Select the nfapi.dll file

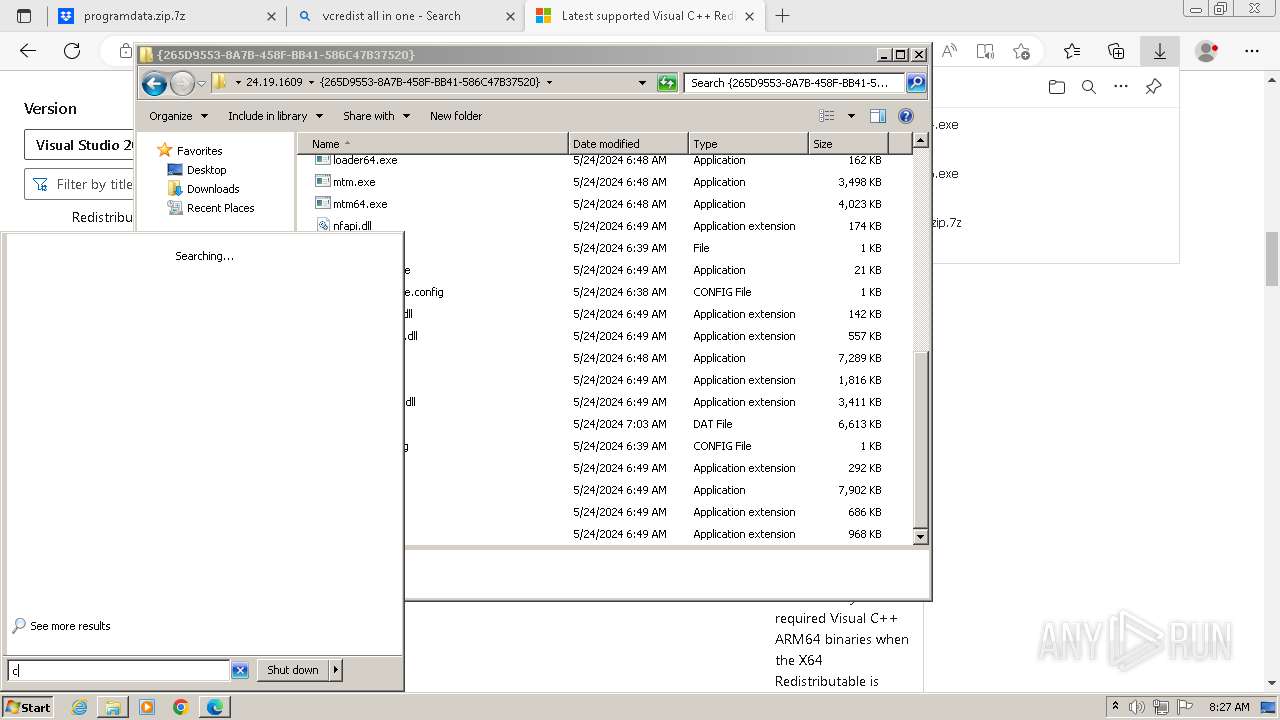point(352,226)
